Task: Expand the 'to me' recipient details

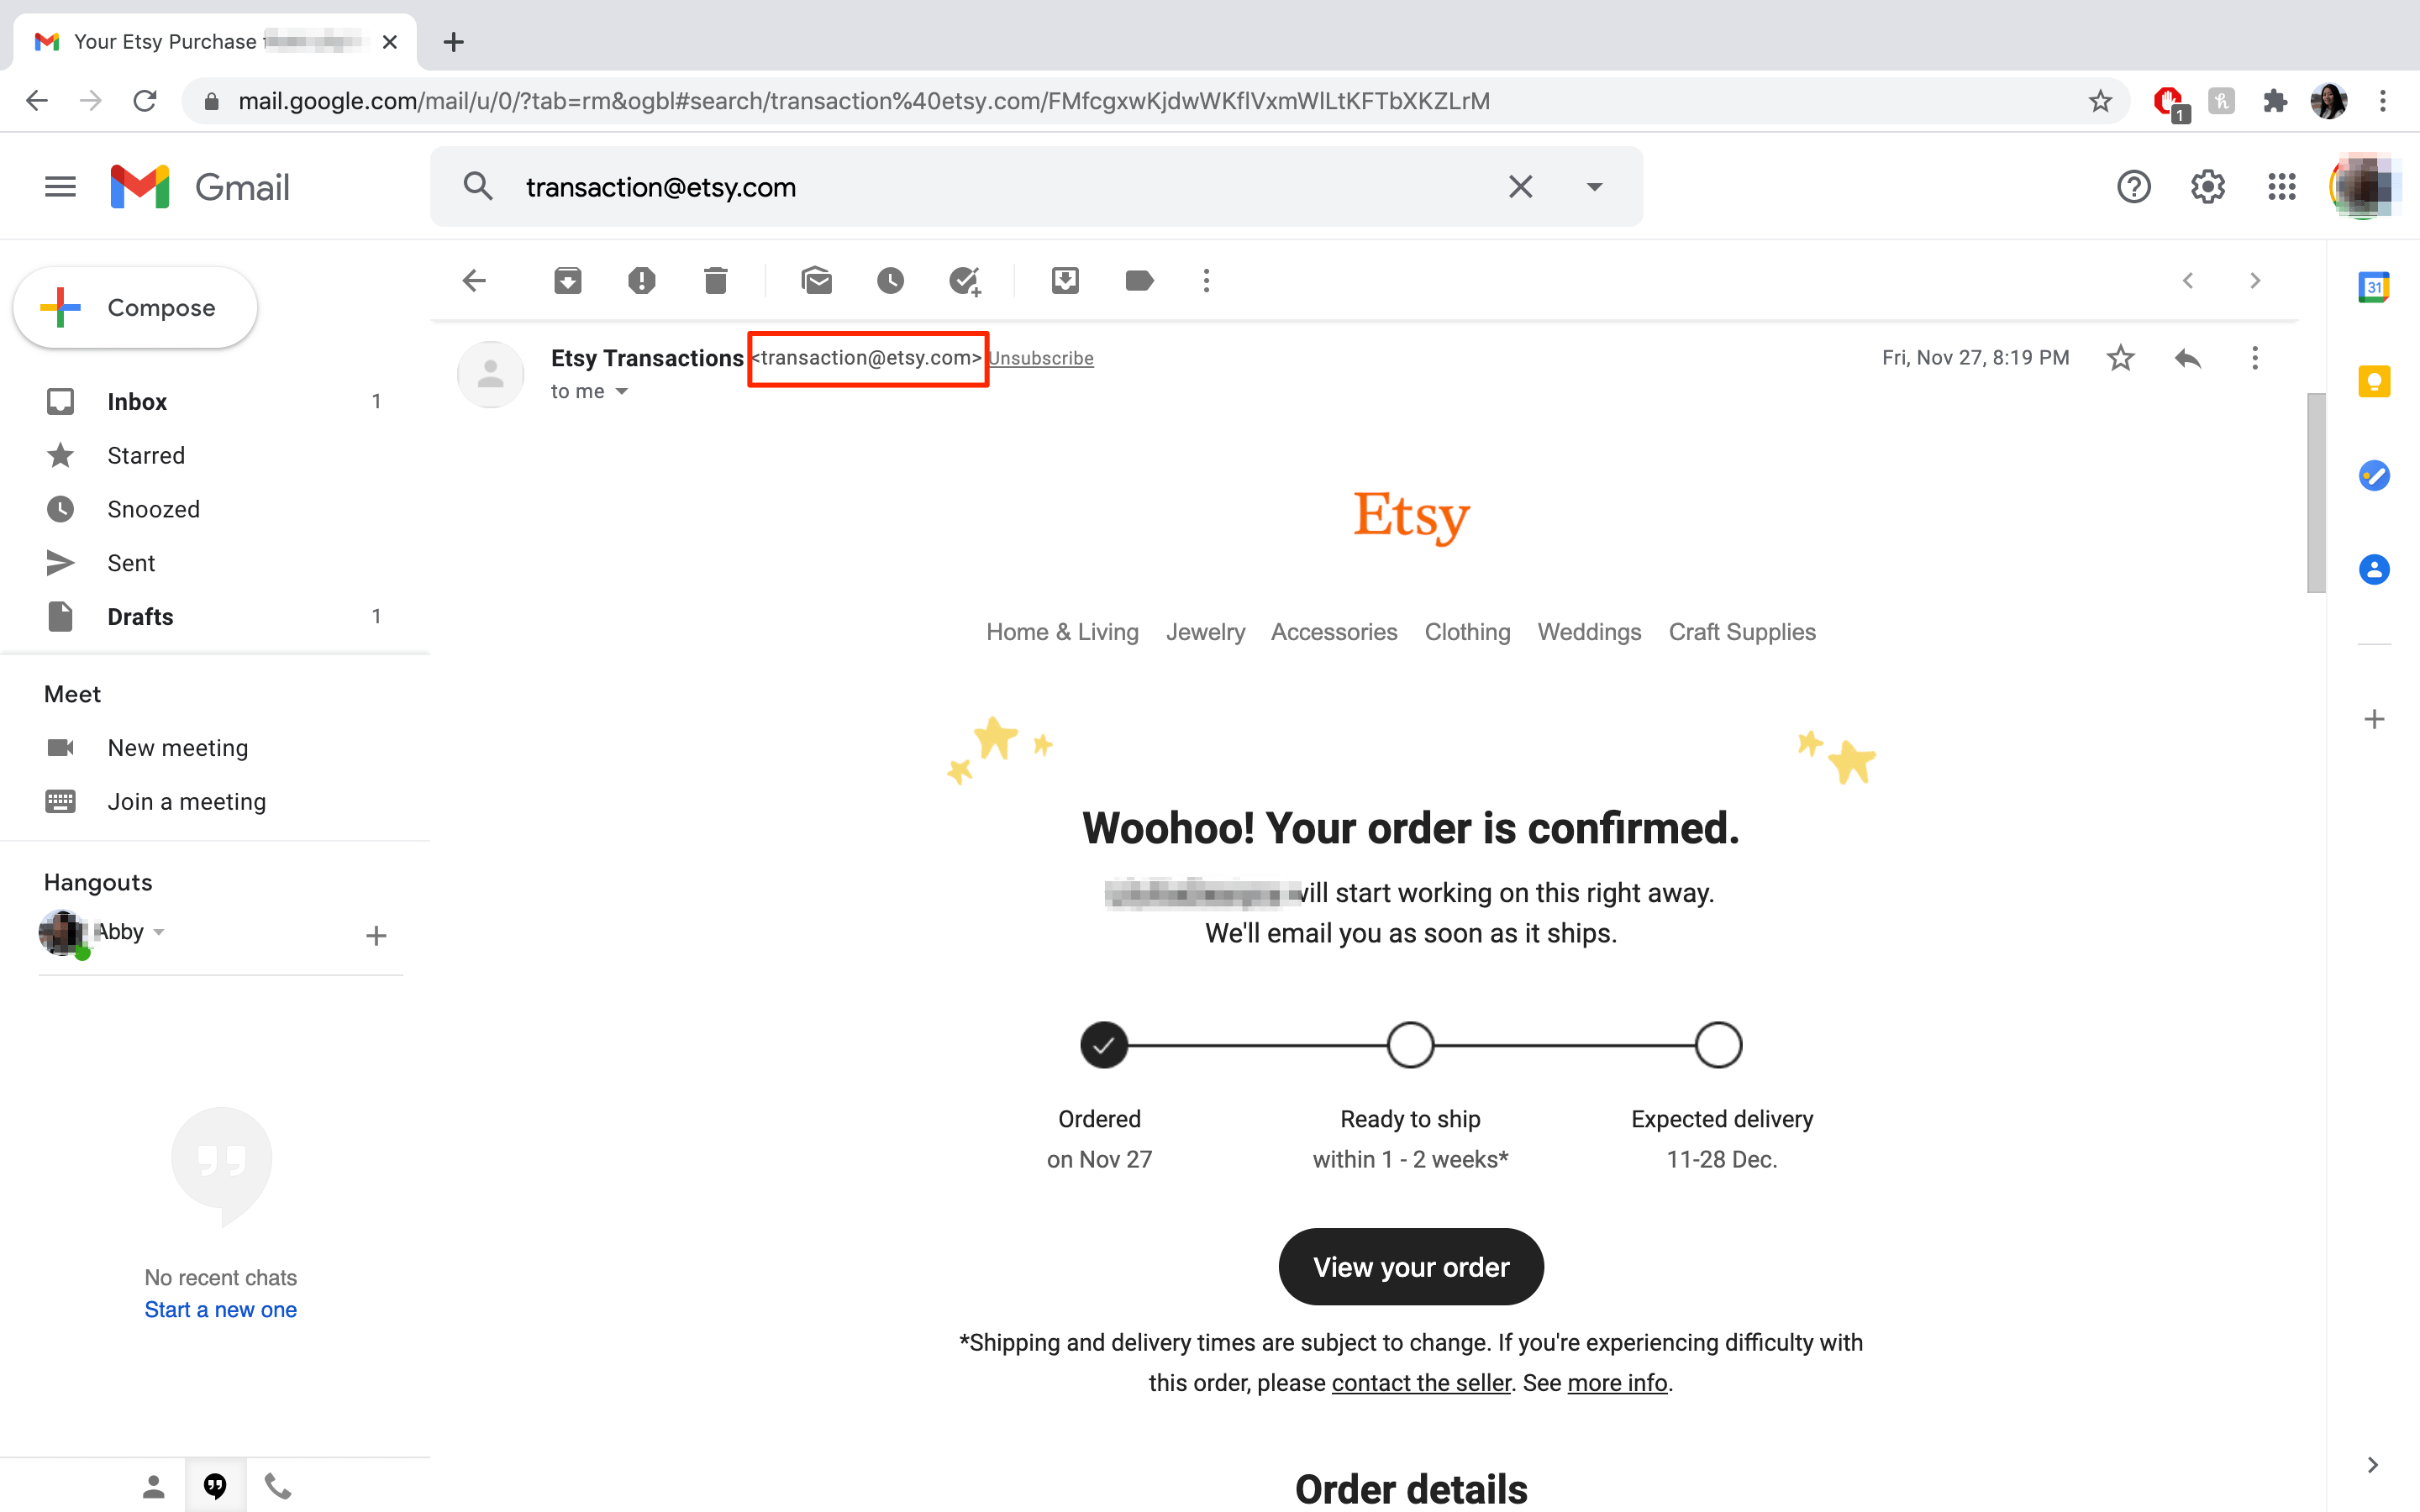Action: 621,392
